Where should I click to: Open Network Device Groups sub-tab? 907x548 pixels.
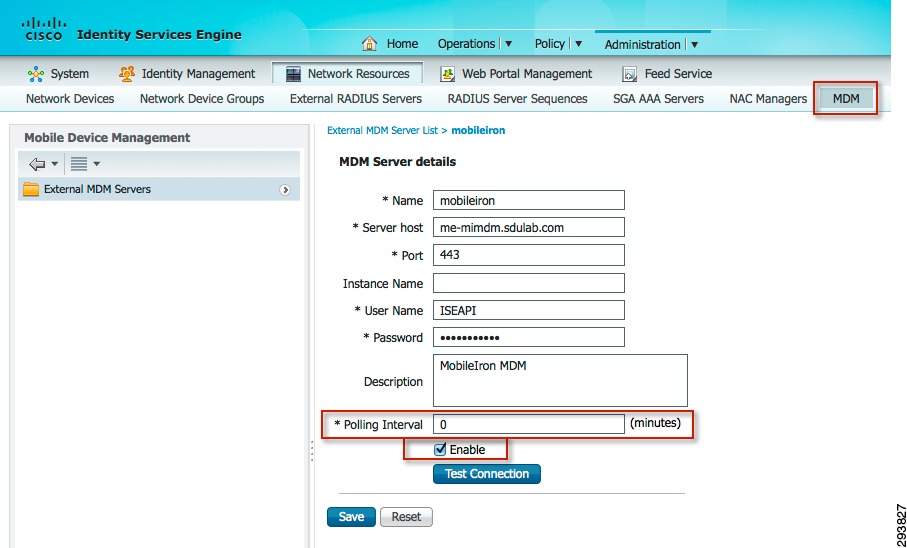click(x=202, y=99)
